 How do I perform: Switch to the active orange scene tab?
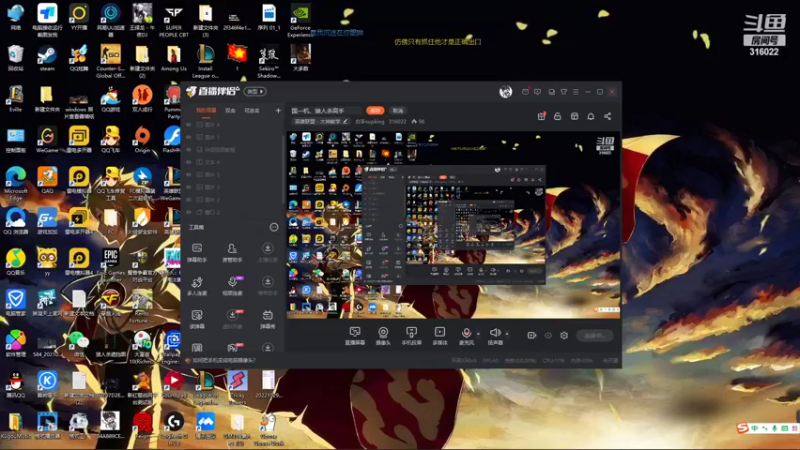(206, 111)
